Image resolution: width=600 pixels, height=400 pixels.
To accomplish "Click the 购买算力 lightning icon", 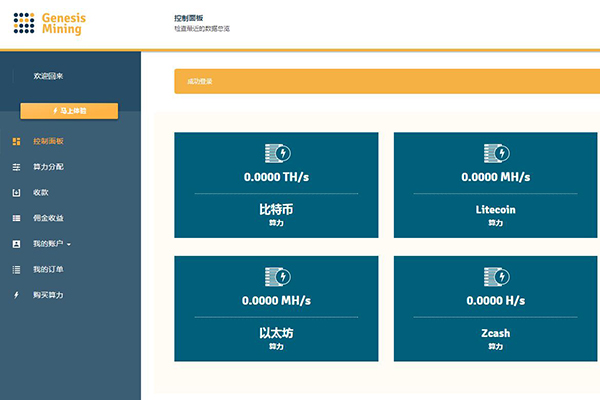I will tap(16, 295).
